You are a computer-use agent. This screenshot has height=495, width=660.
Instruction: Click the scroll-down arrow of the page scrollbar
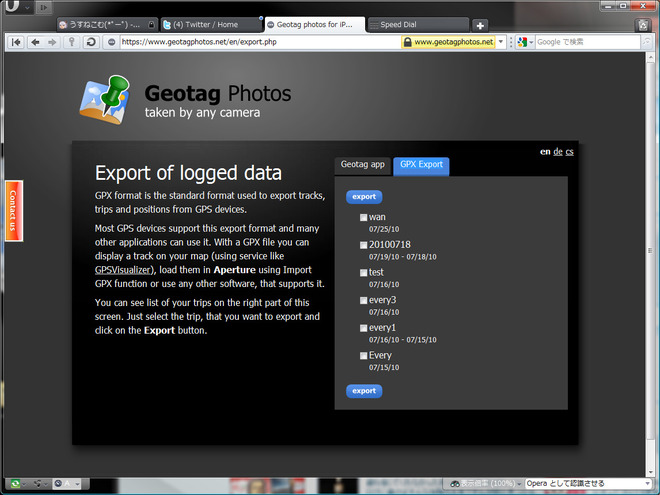[650, 472]
